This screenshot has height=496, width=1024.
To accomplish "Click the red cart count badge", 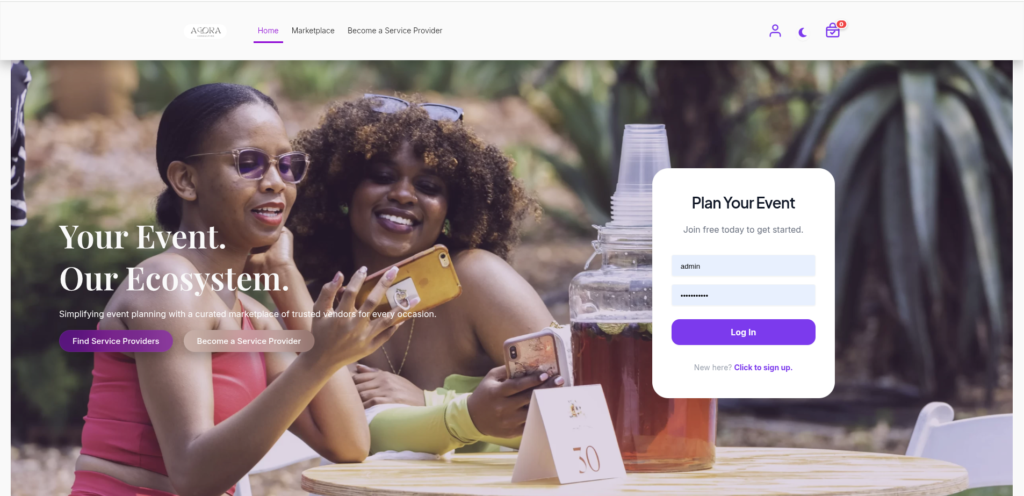I will [x=841, y=24].
